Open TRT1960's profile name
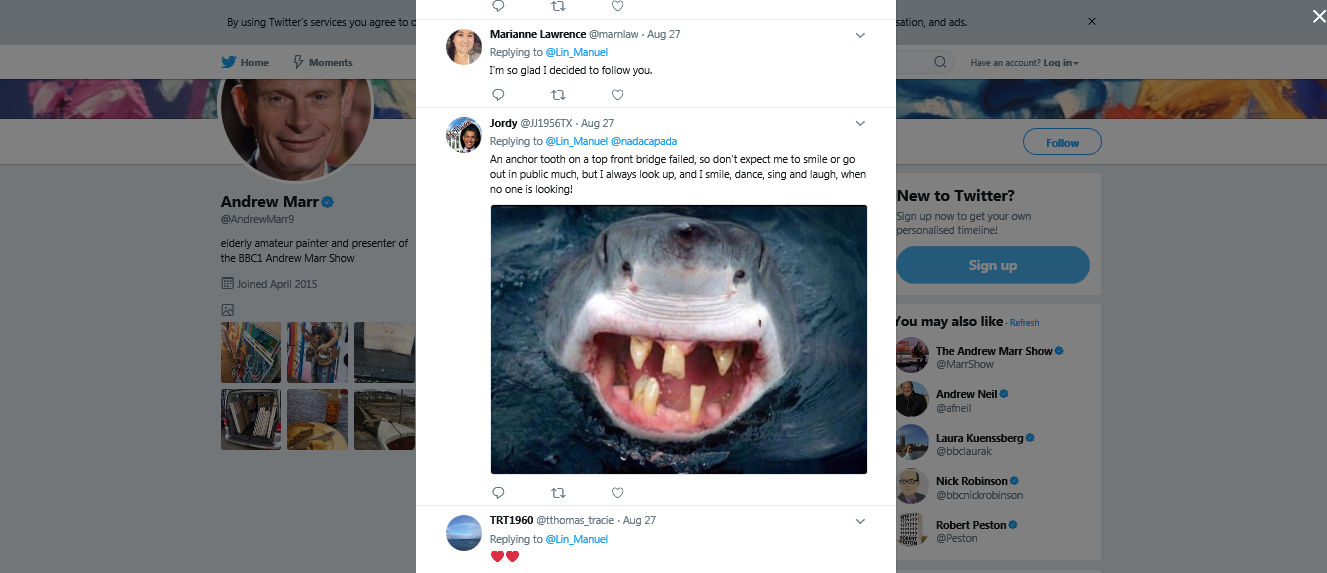 click(512, 520)
